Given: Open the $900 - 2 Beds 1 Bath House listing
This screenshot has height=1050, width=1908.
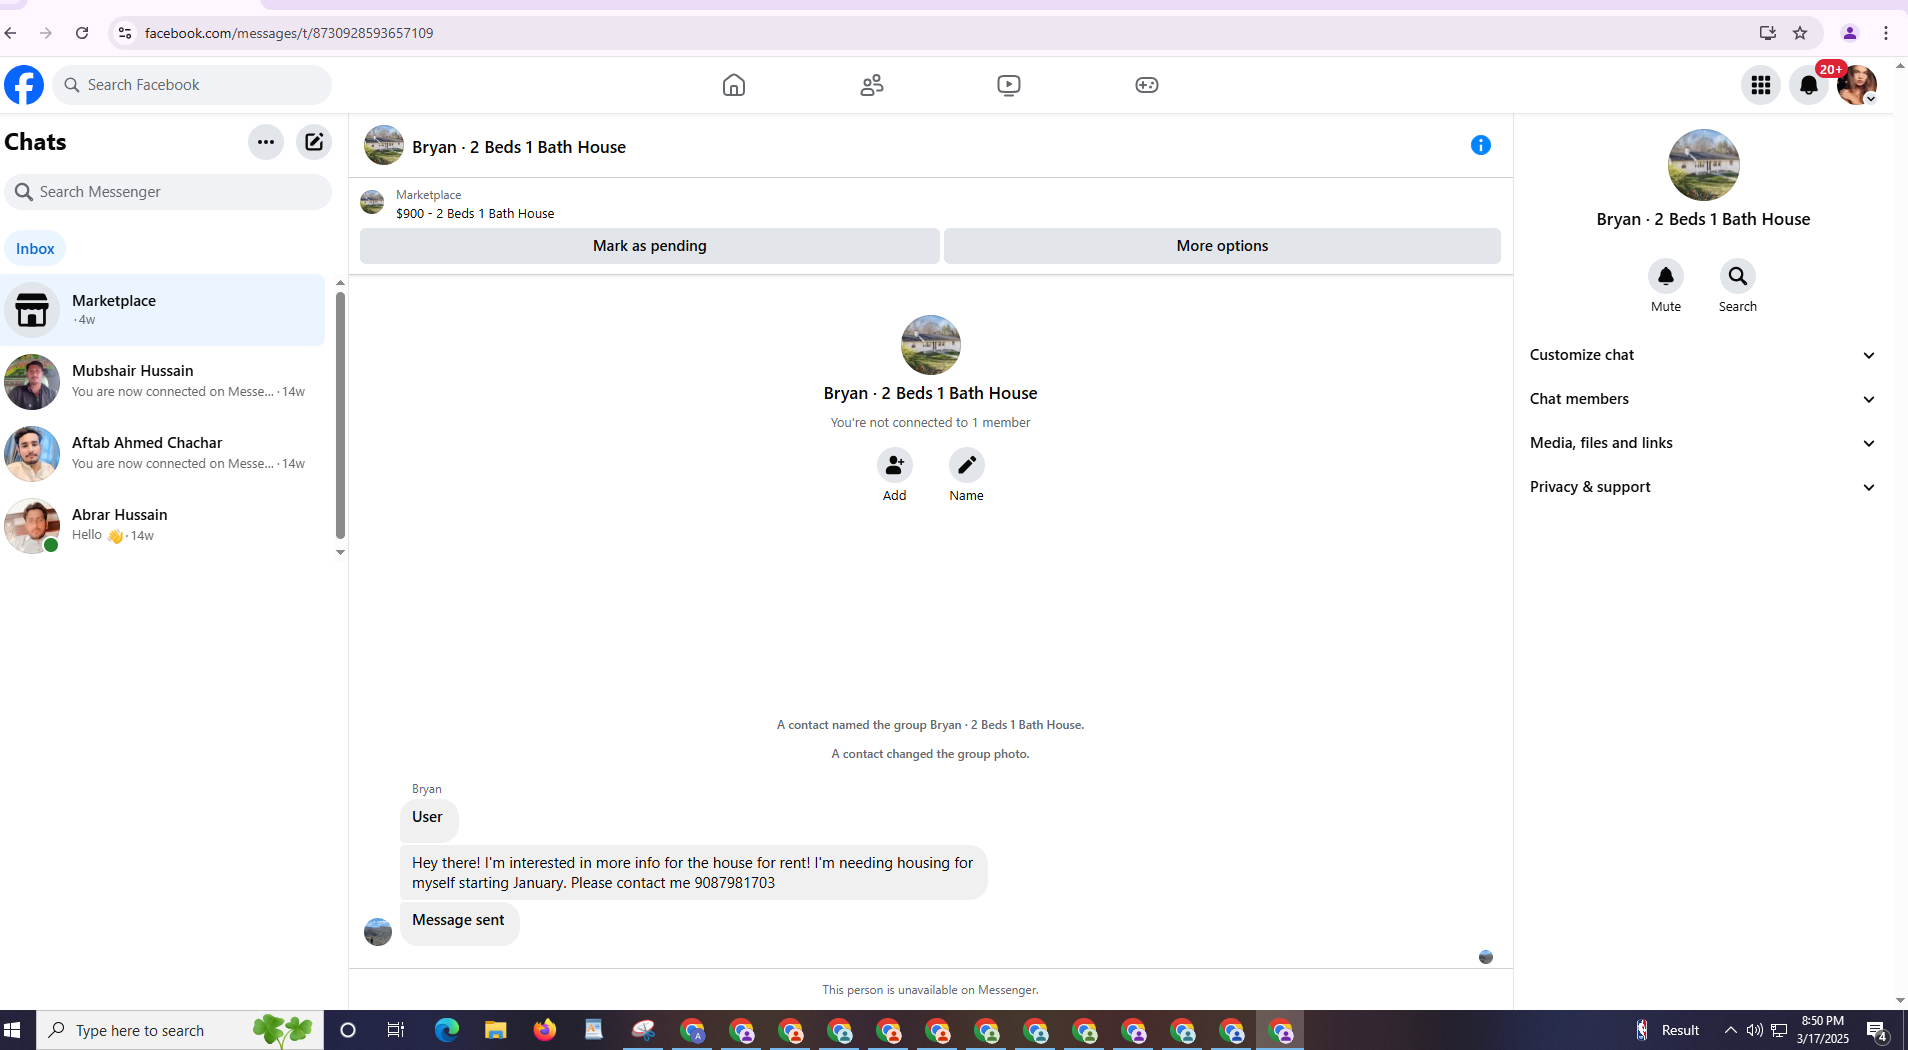Looking at the screenshot, I should [x=475, y=214].
